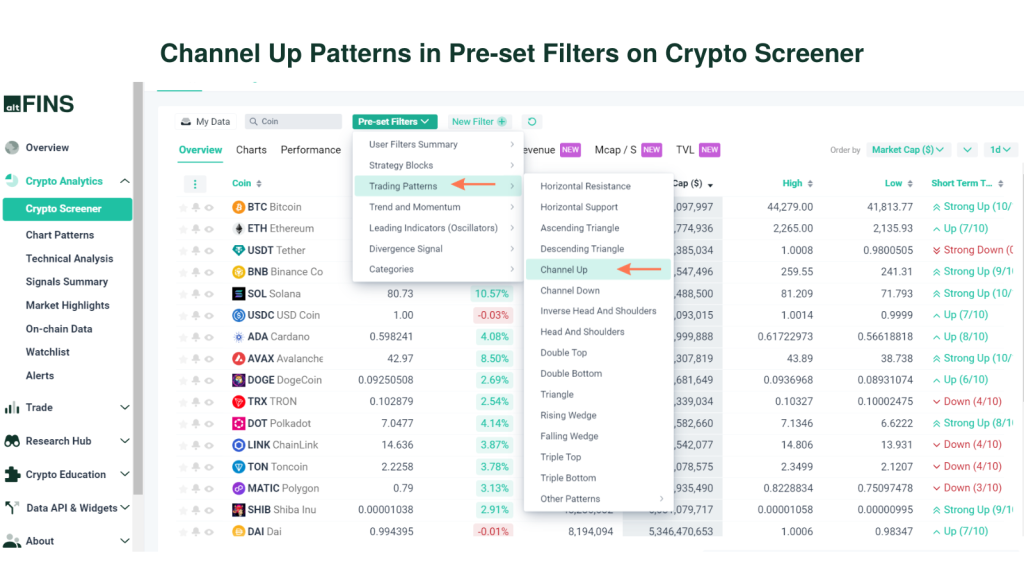Click the three-dot column options icon above Coin
Image resolution: width=1024 pixels, height=576 pixels.
pyautogui.click(x=194, y=183)
